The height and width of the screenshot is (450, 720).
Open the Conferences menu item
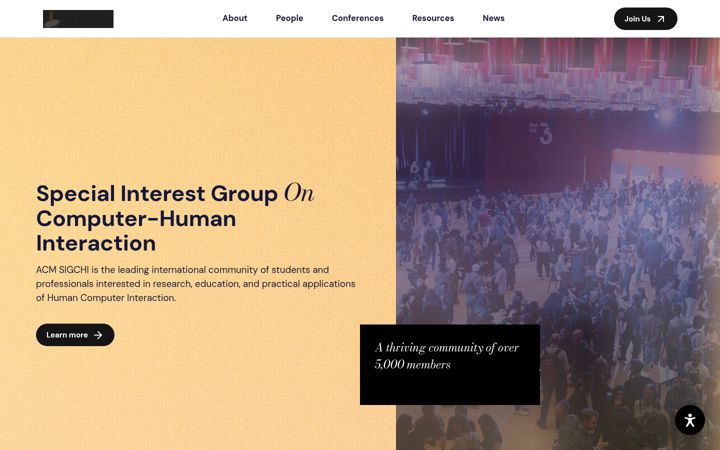(357, 18)
